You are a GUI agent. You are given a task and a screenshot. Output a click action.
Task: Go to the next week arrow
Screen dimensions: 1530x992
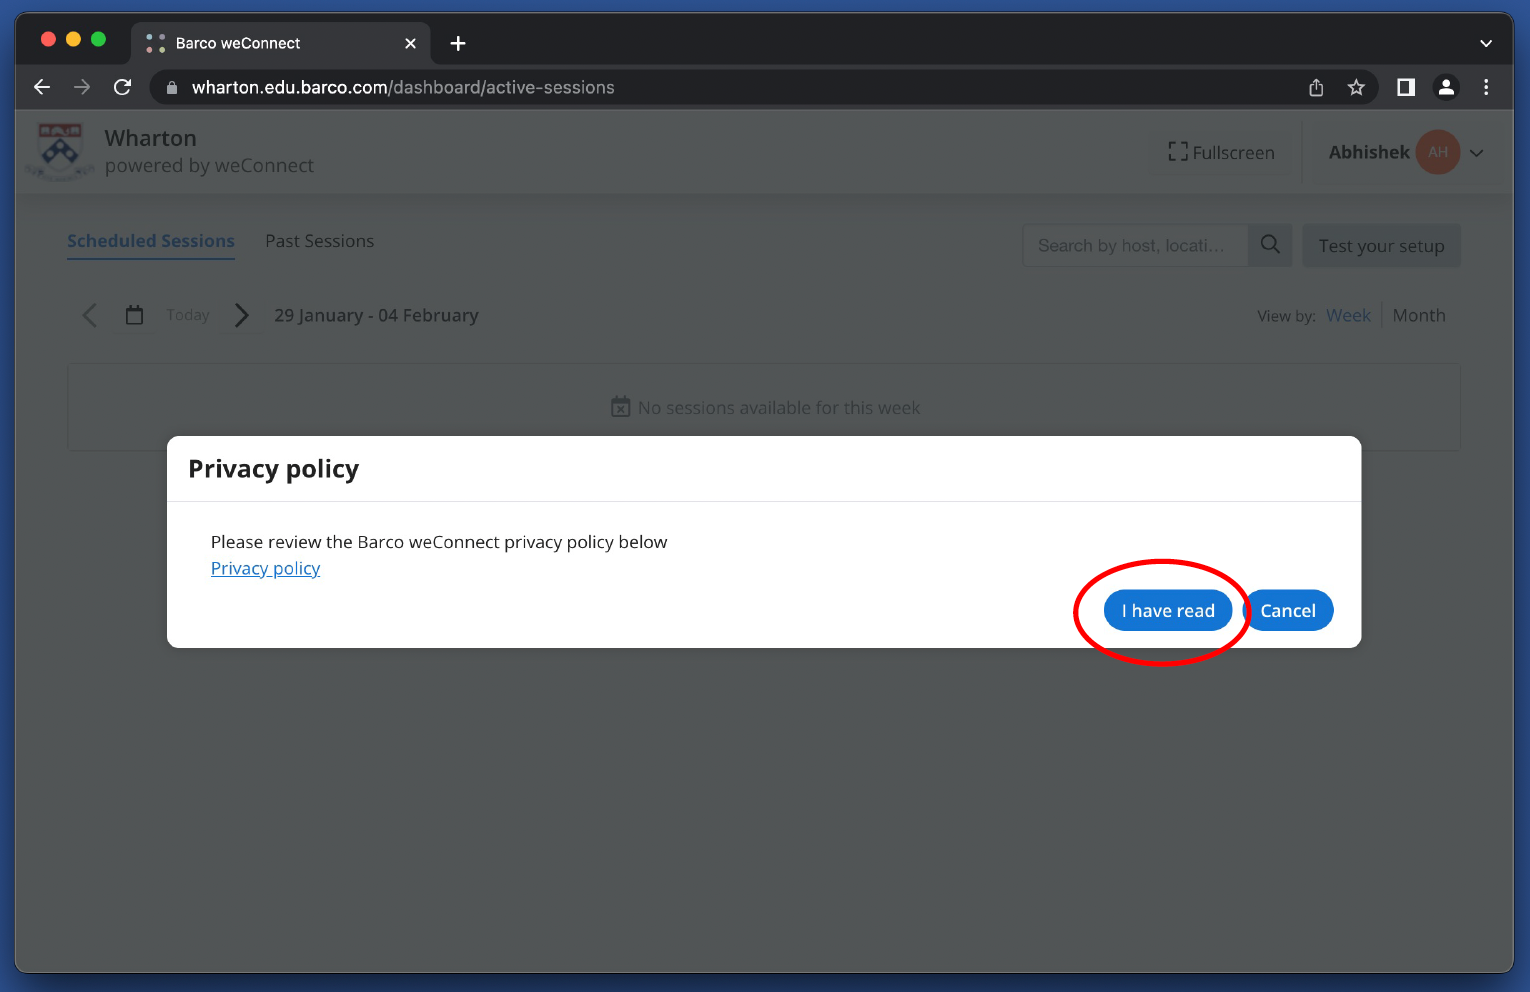click(x=241, y=315)
